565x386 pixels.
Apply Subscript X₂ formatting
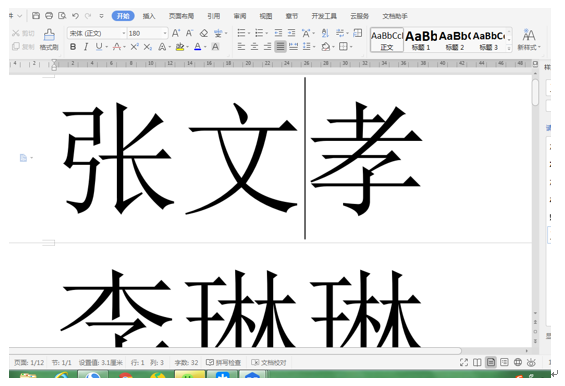point(147,46)
